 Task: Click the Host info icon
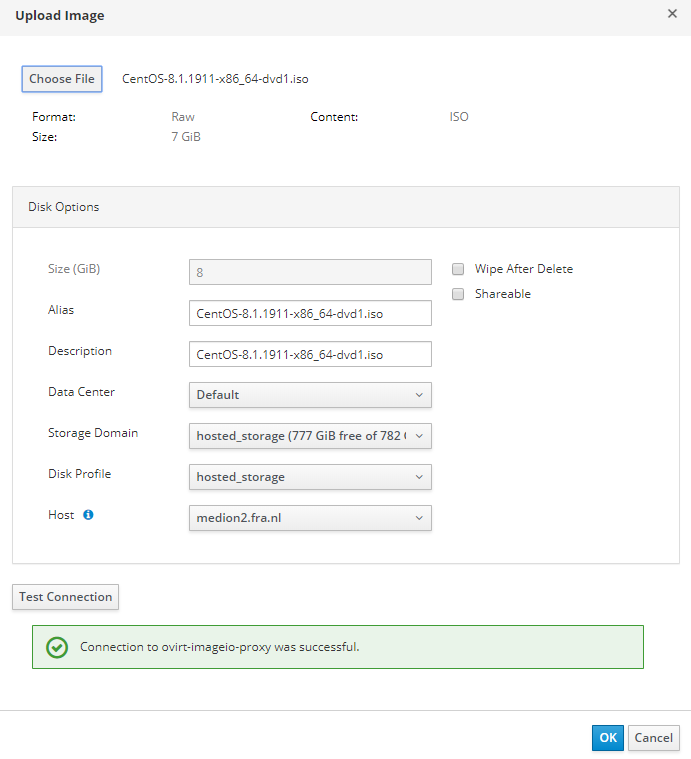coord(88,515)
